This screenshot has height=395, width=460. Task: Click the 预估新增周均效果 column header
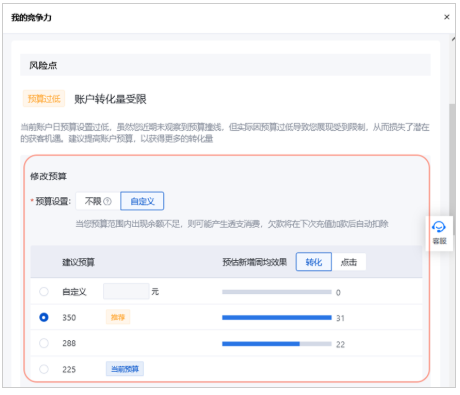(255, 262)
